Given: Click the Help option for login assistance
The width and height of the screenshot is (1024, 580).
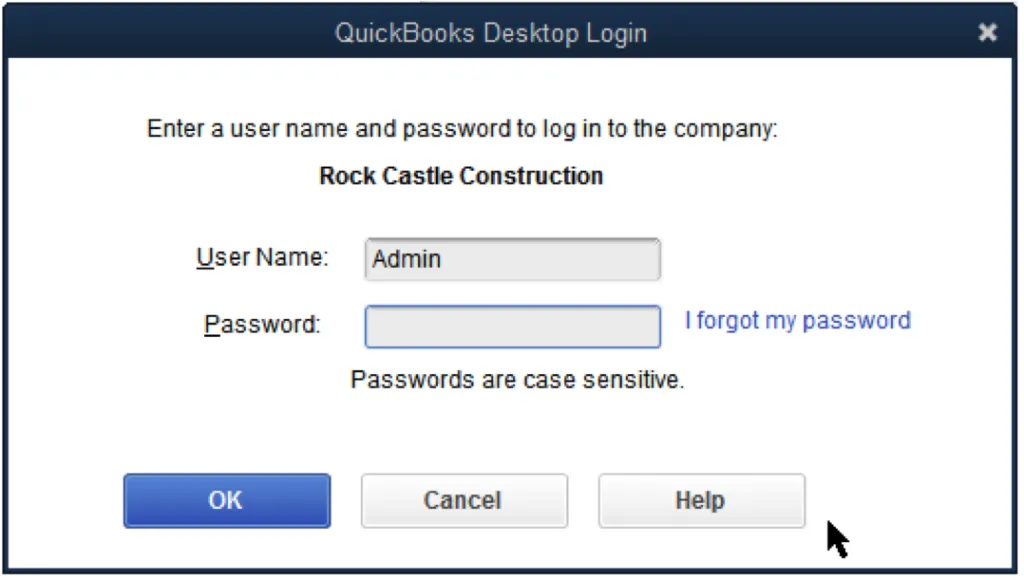Looking at the screenshot, I should click(x=700, y=500).
